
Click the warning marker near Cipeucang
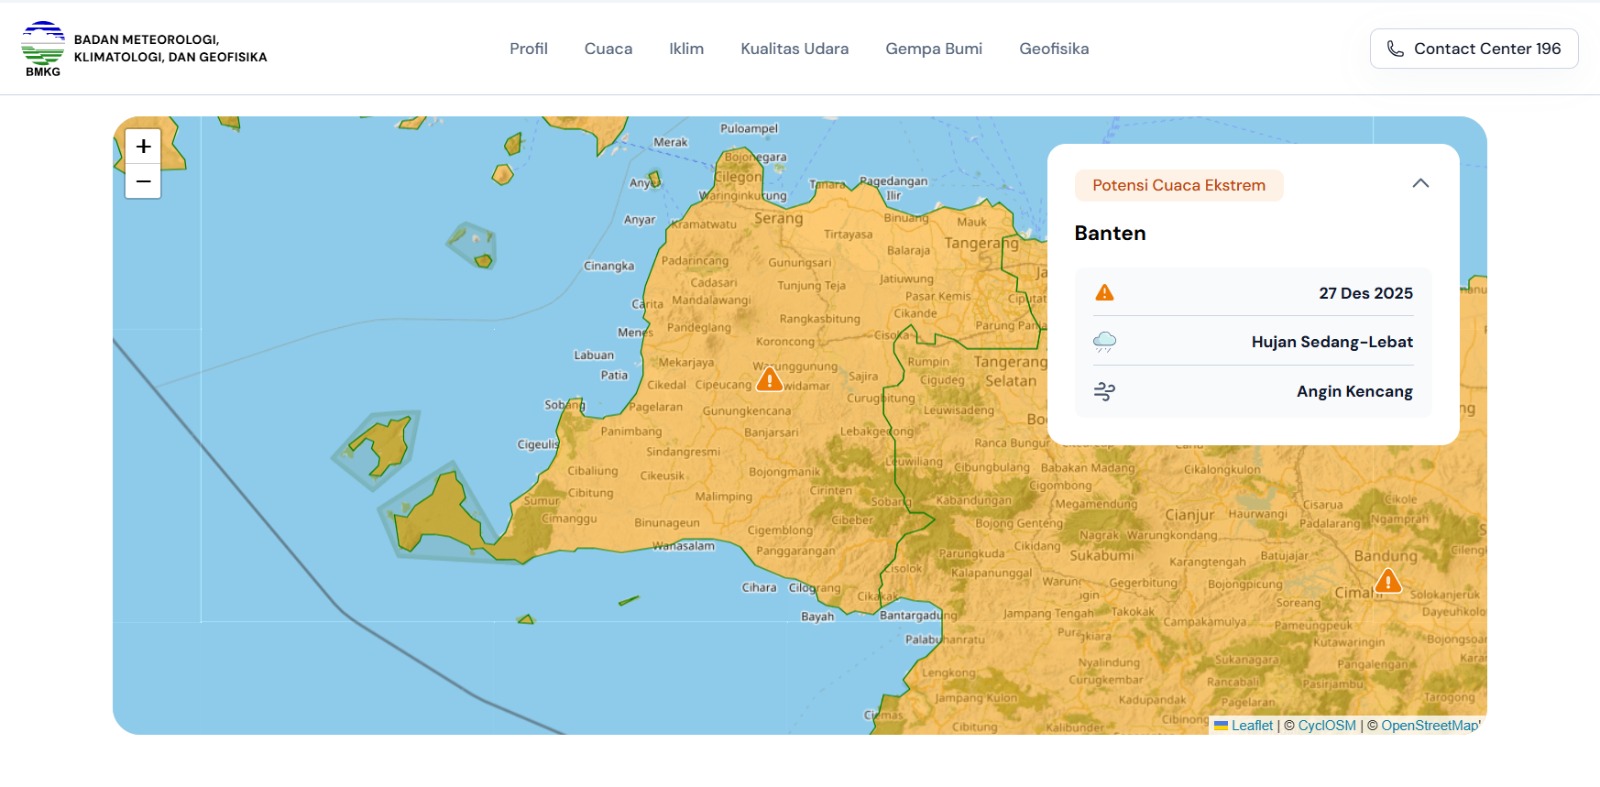click(769, 380)
